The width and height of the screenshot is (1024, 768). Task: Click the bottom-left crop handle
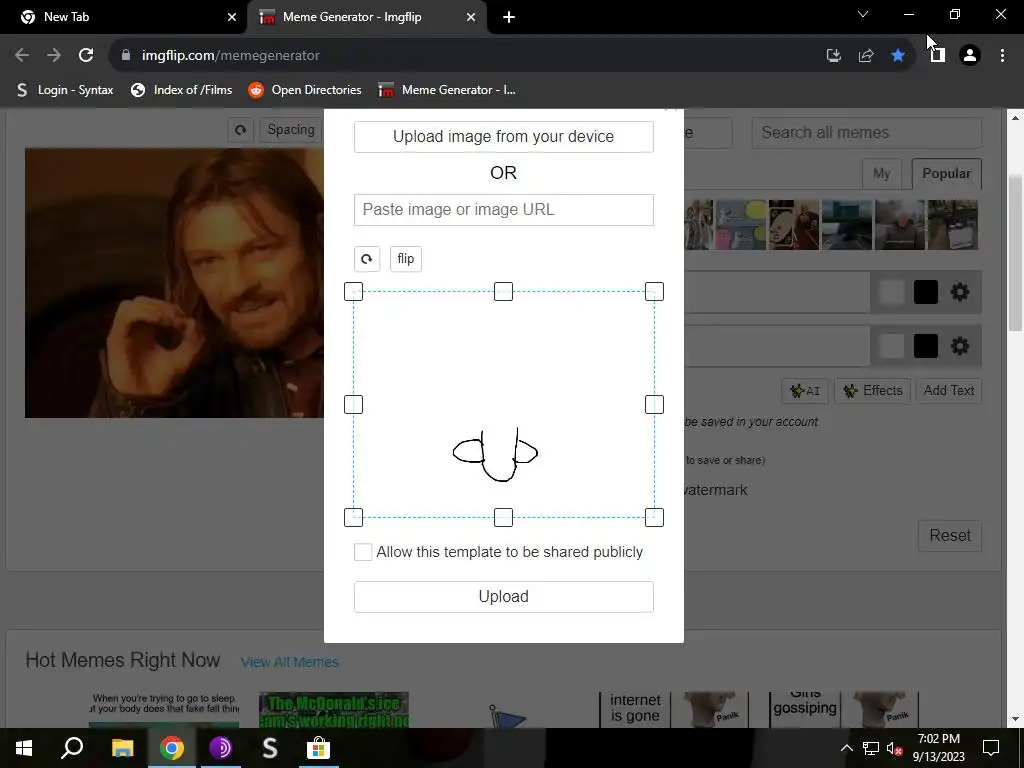click(x=353, y=517)
